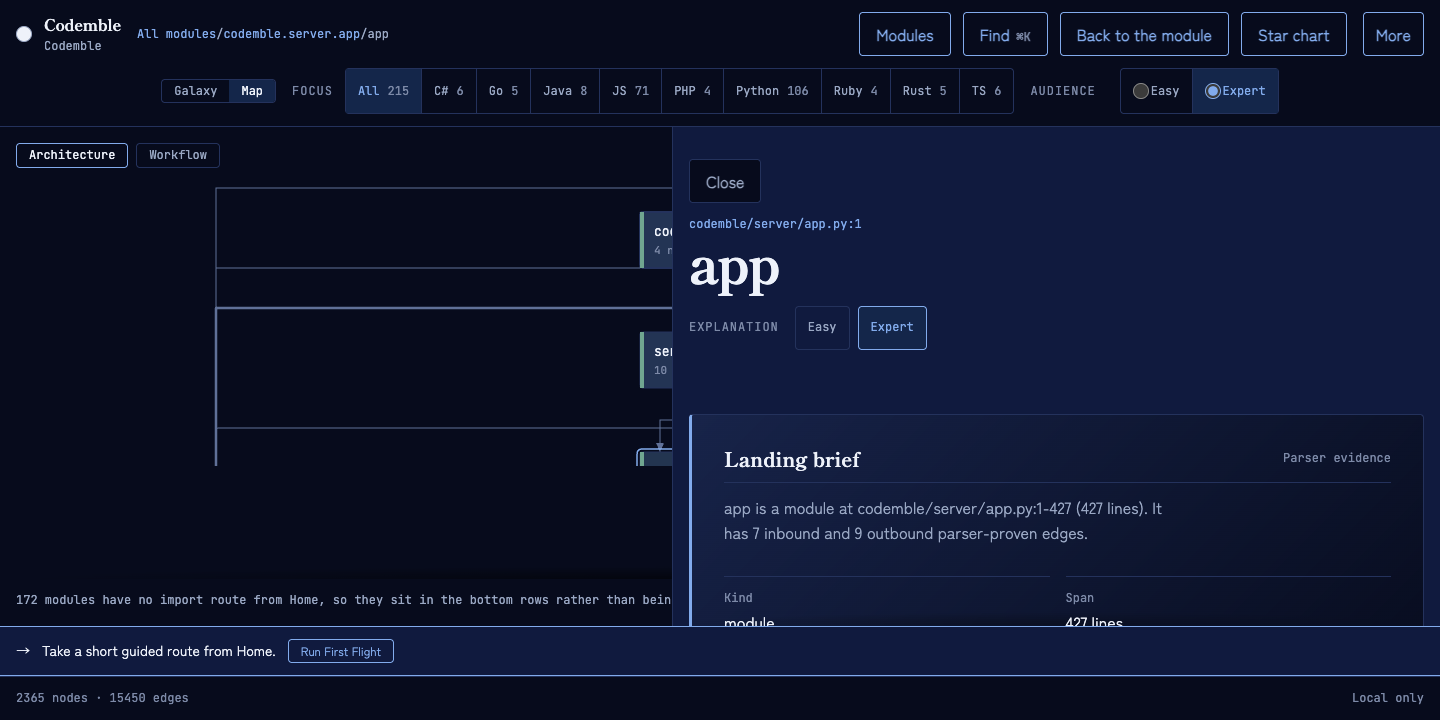Click the guided route arrow icon
This screenshot has width=1440, height=720.
tap(23, 651)
